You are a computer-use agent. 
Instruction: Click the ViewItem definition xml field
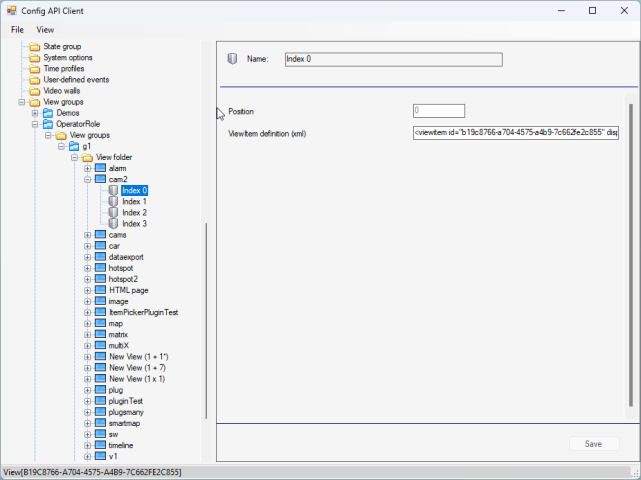click(515, 132)
